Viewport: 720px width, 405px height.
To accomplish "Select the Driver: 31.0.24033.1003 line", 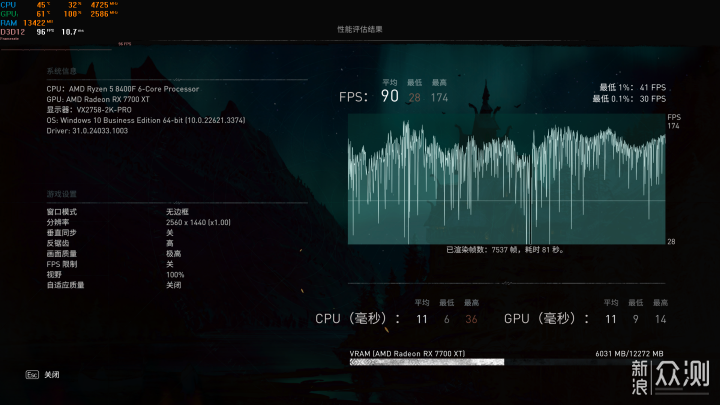I will (87, 131).
